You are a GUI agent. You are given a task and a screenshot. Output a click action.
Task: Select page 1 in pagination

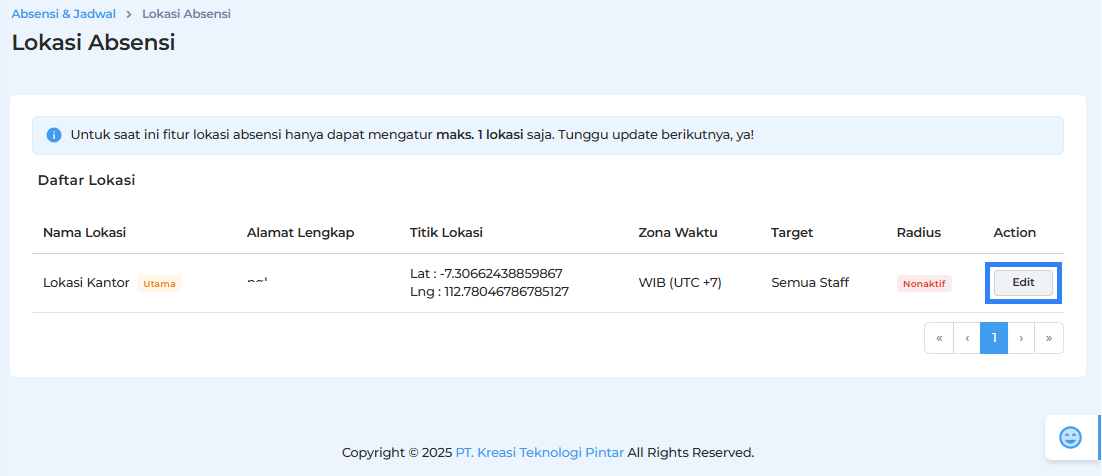pyautogui.click(x=994, y=338)
